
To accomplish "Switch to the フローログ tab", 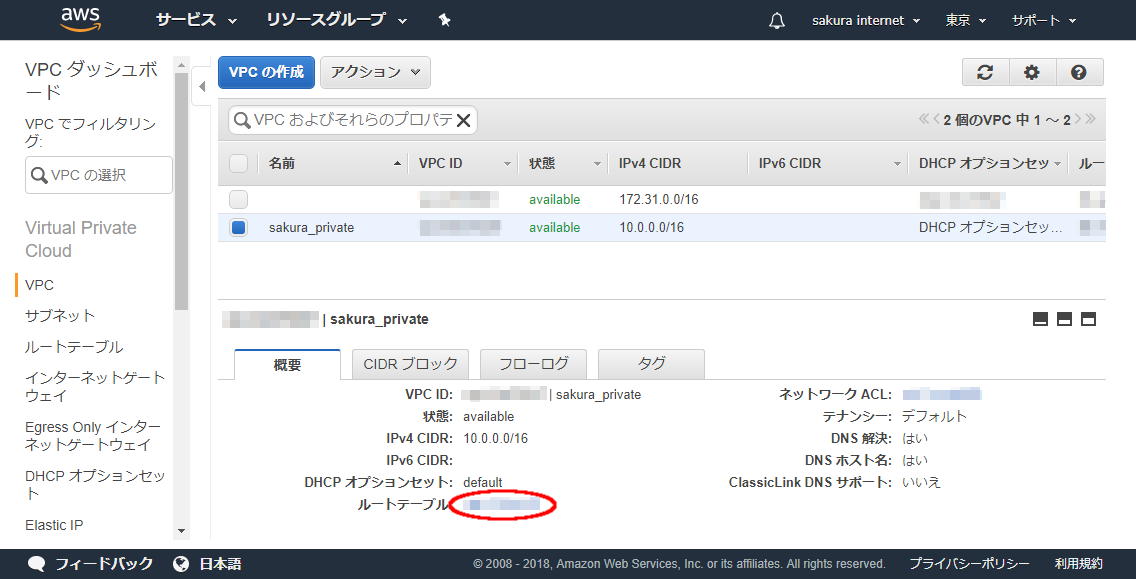I will point(533,364).
